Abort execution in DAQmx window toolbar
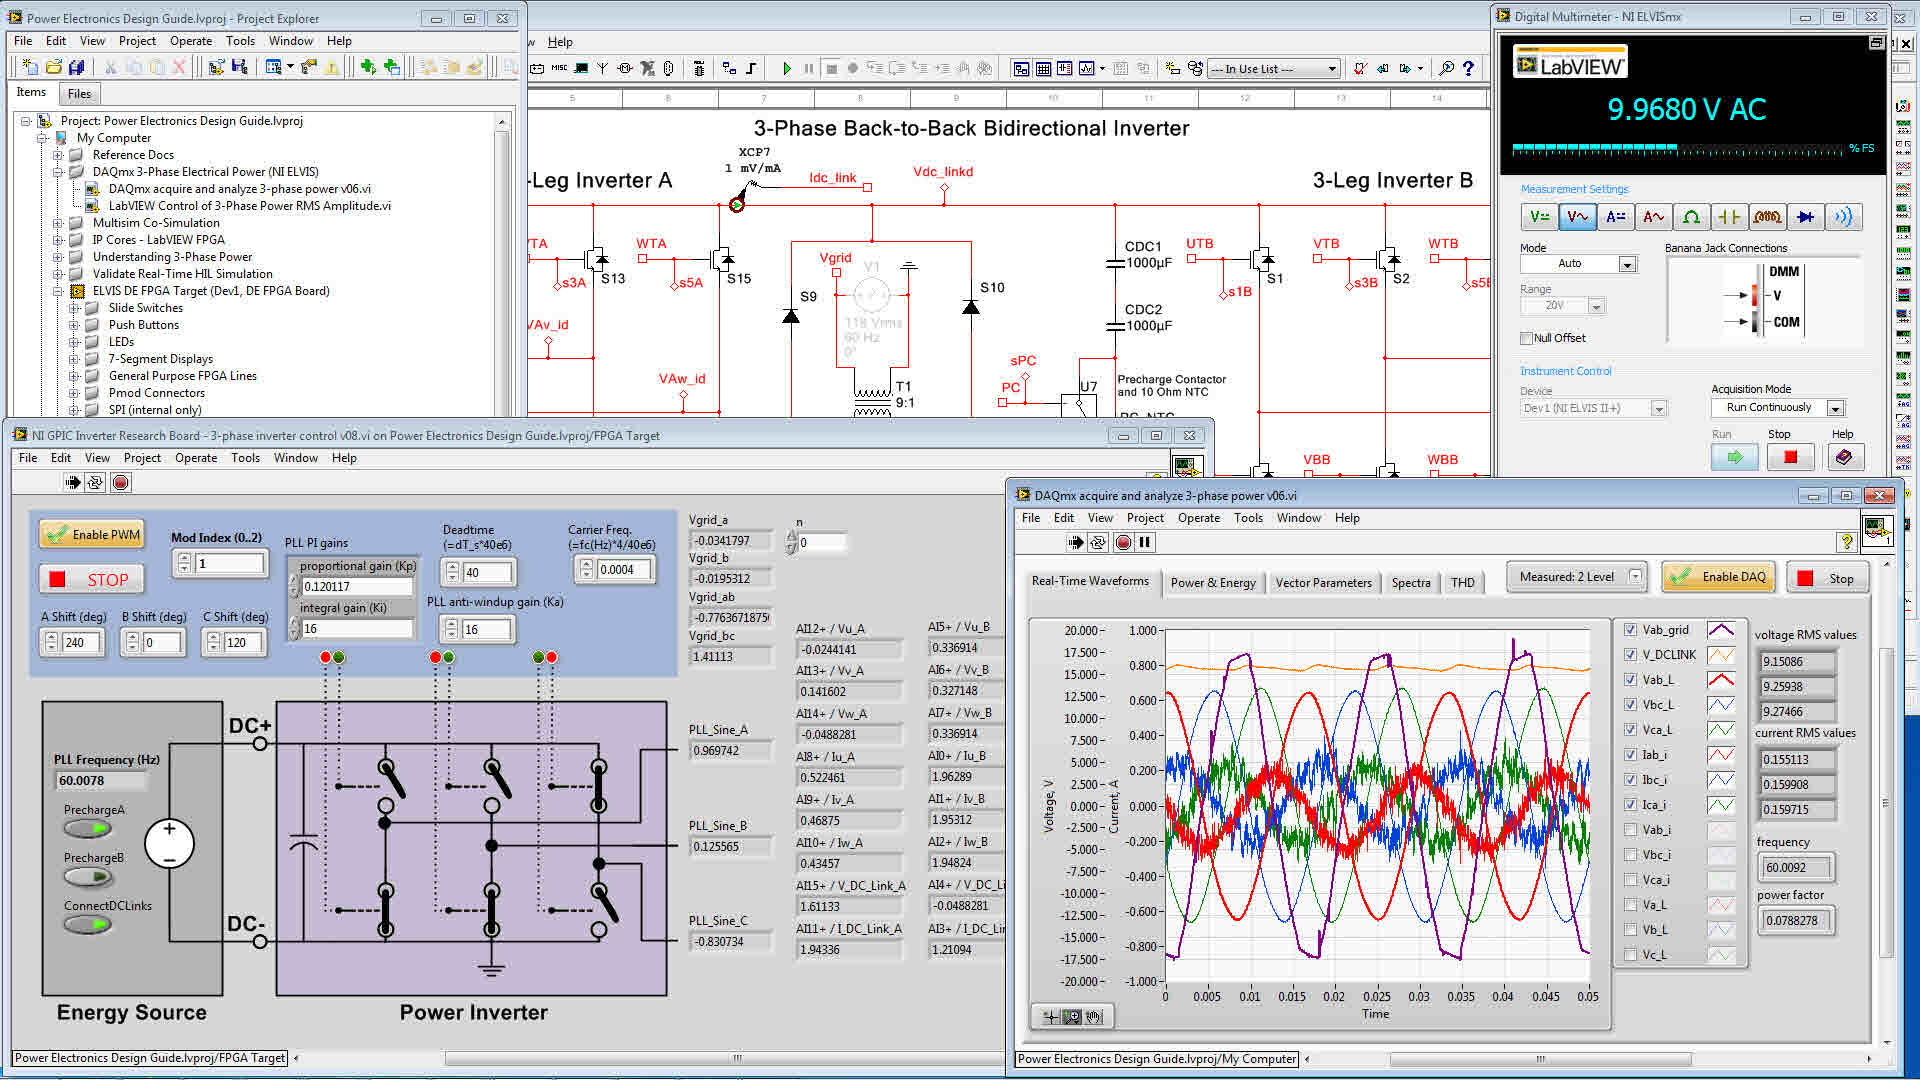This screenshot has width=1920, height=1080. (x=1122, y=542)
